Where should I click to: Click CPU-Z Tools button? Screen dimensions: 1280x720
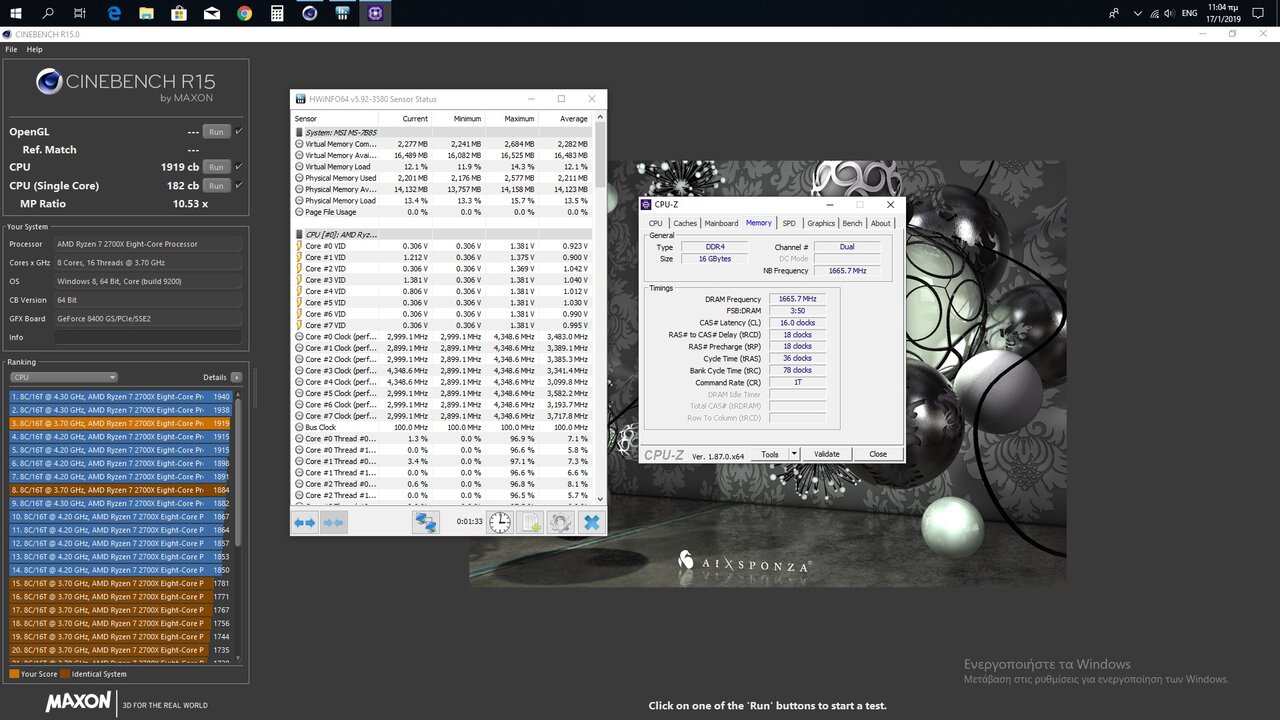(x=770, y=454)
